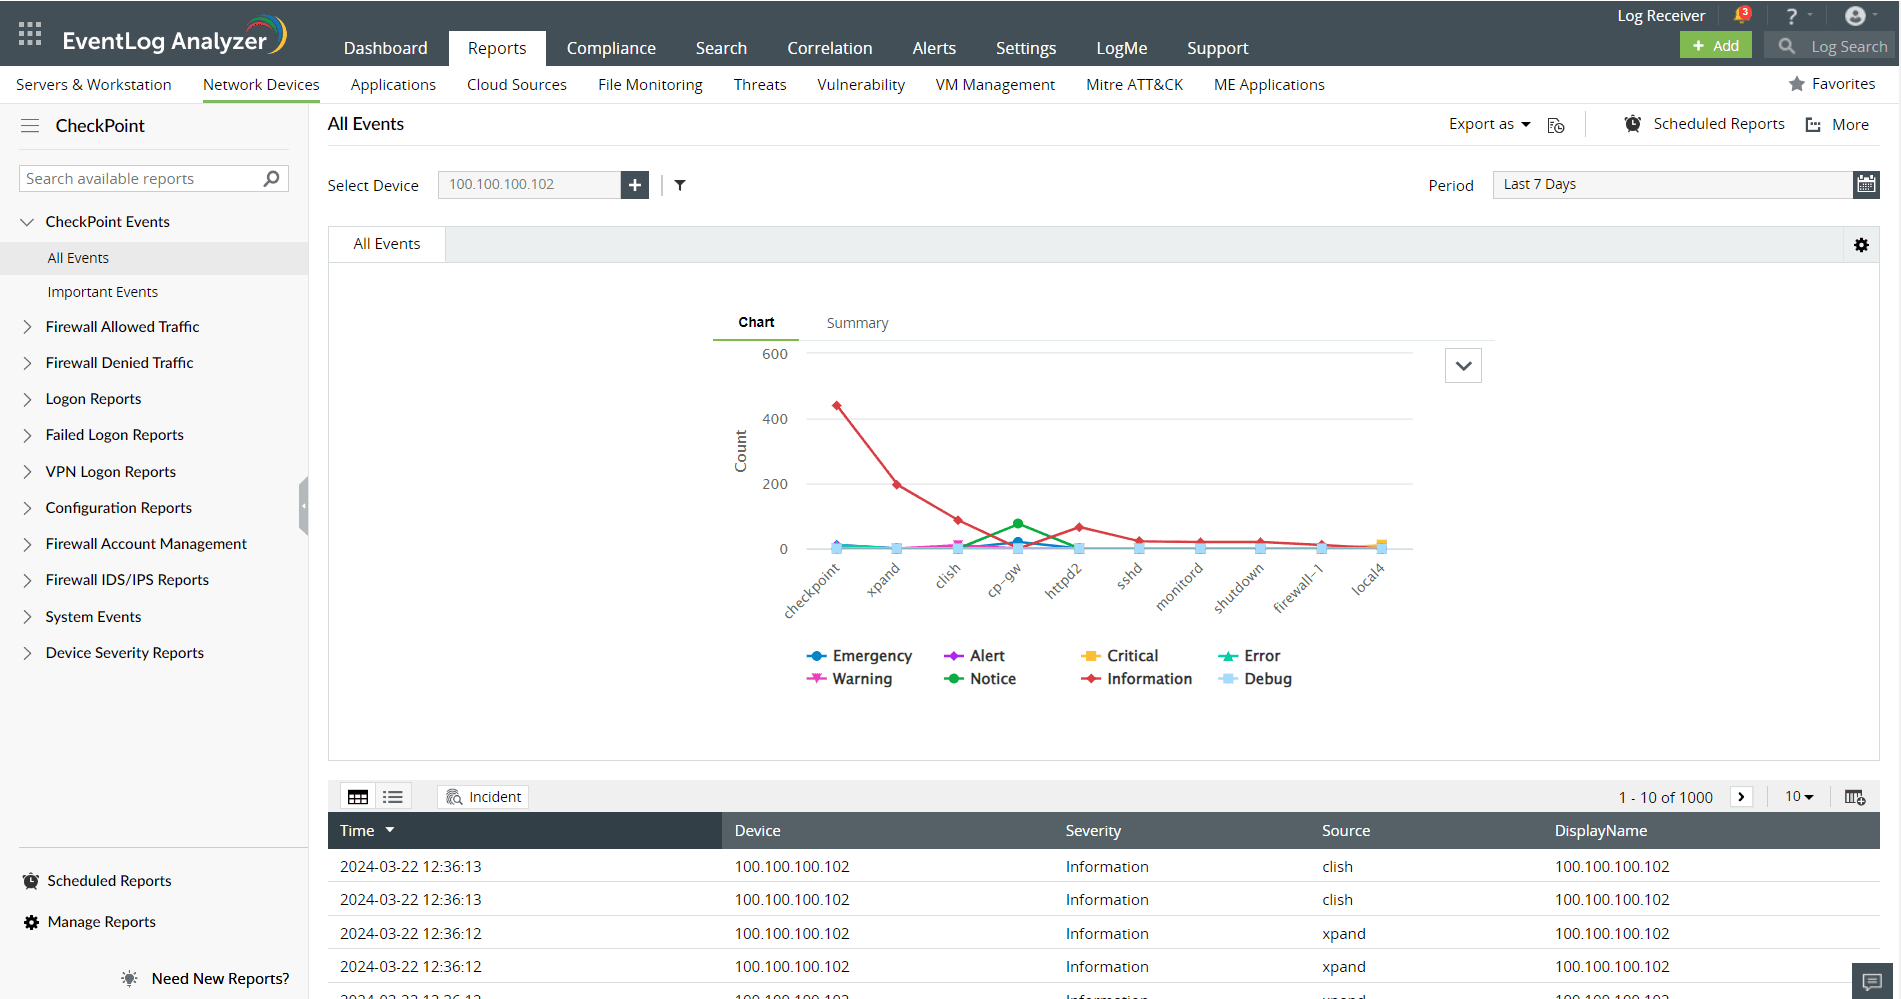Switch to the Summary tab of the chart
Image resolution: width=1901 pixels, height=999 pixels.
pyautogui.click(x=857, y=322)
